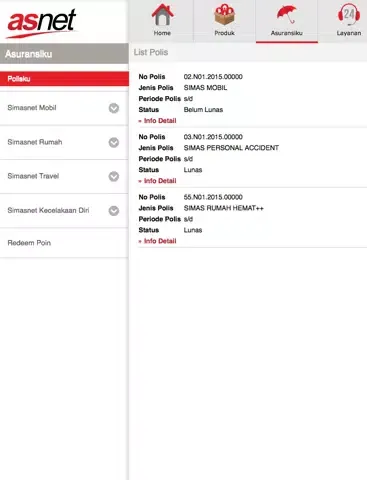367x480 pixels.
Task: Expand the Simasnet Mobil chevron
Action: 114,108
